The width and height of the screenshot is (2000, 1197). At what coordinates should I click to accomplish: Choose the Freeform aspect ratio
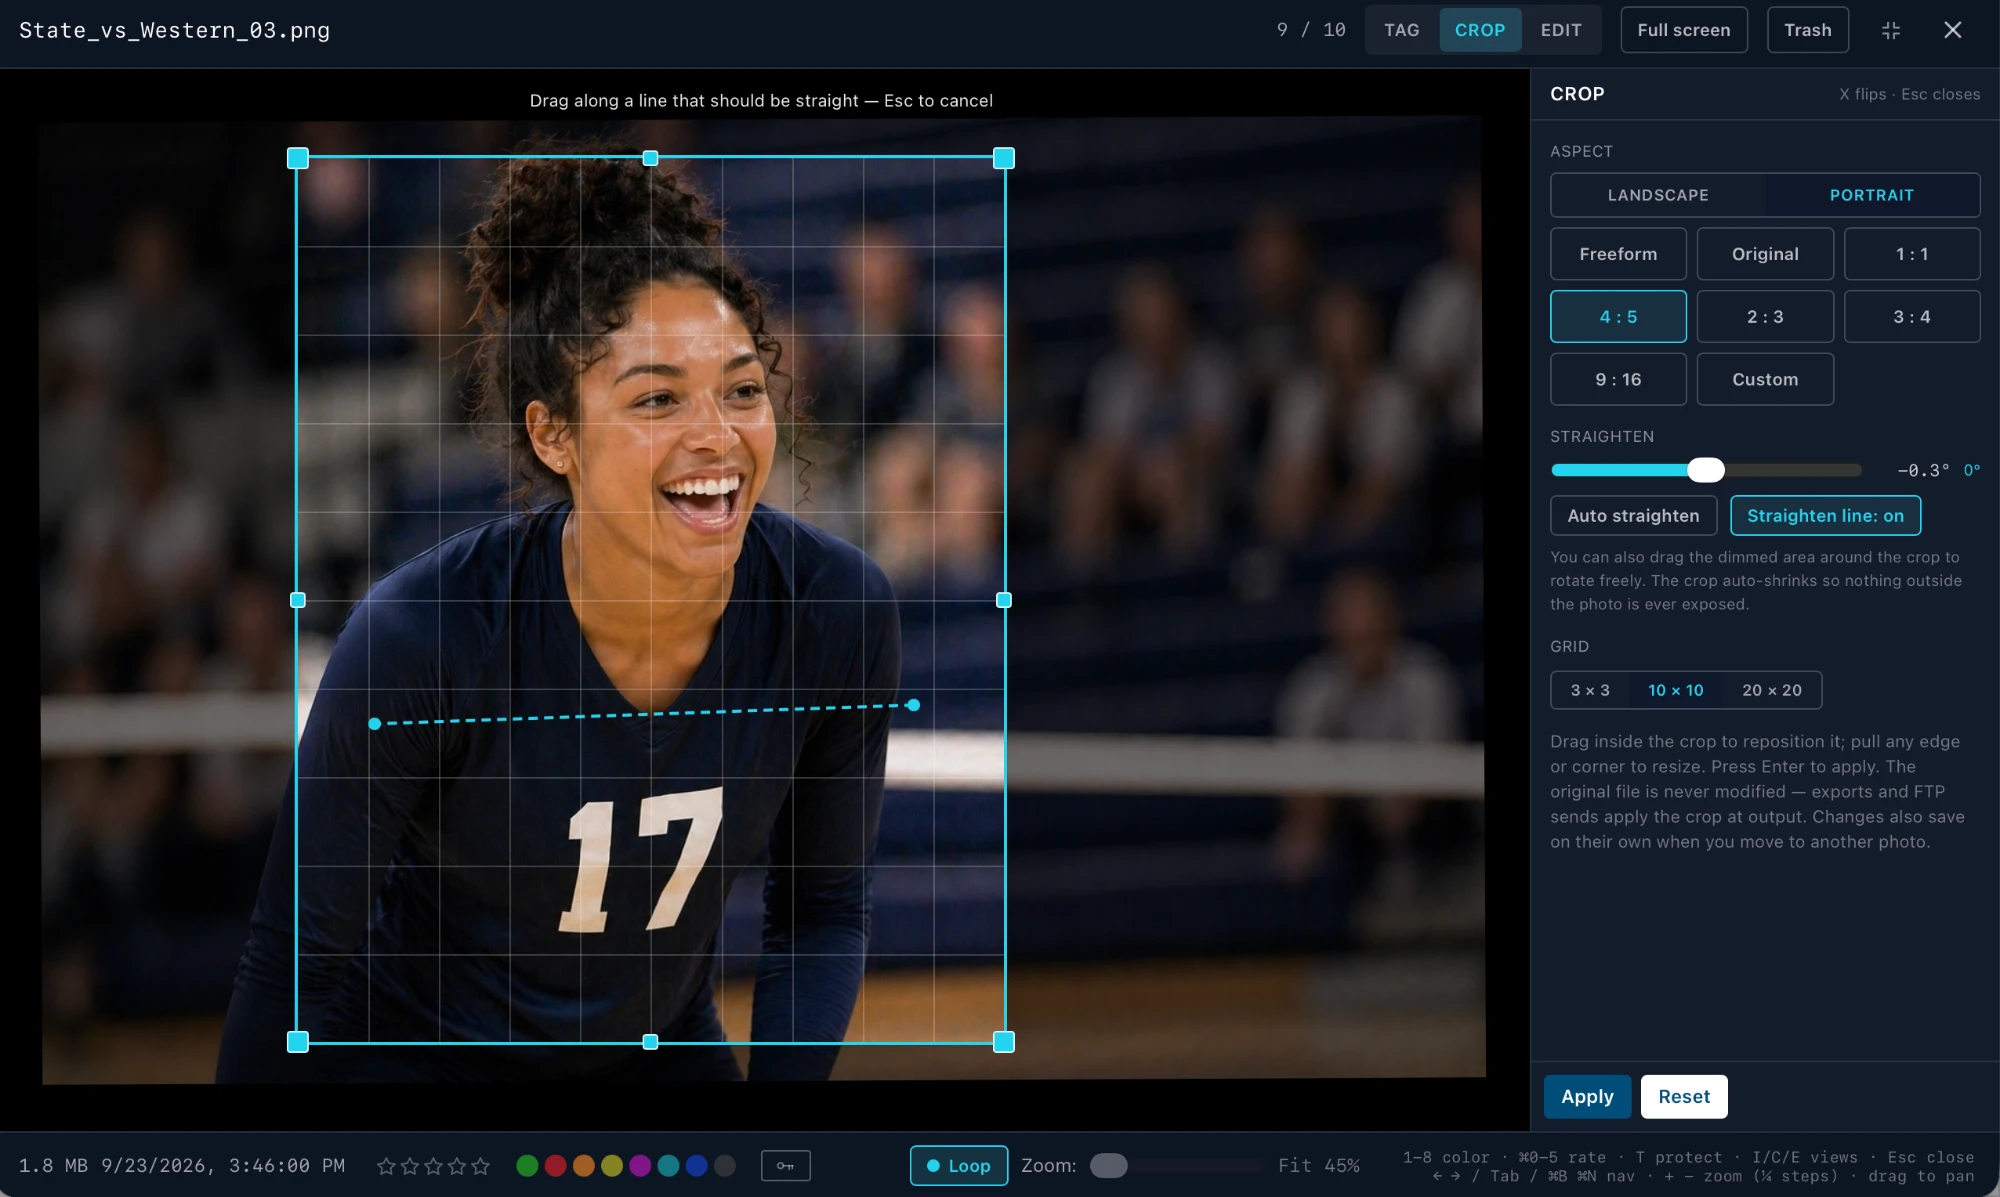coord(1618,254)
